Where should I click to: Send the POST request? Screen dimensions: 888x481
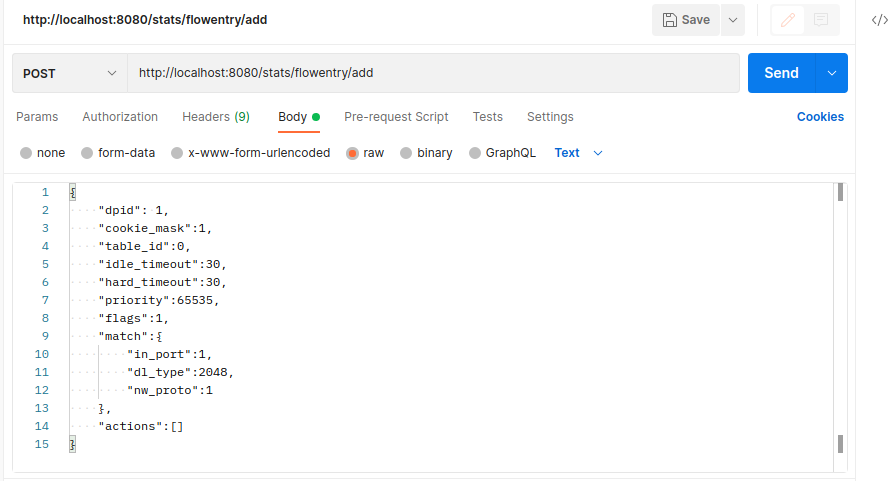781,73
